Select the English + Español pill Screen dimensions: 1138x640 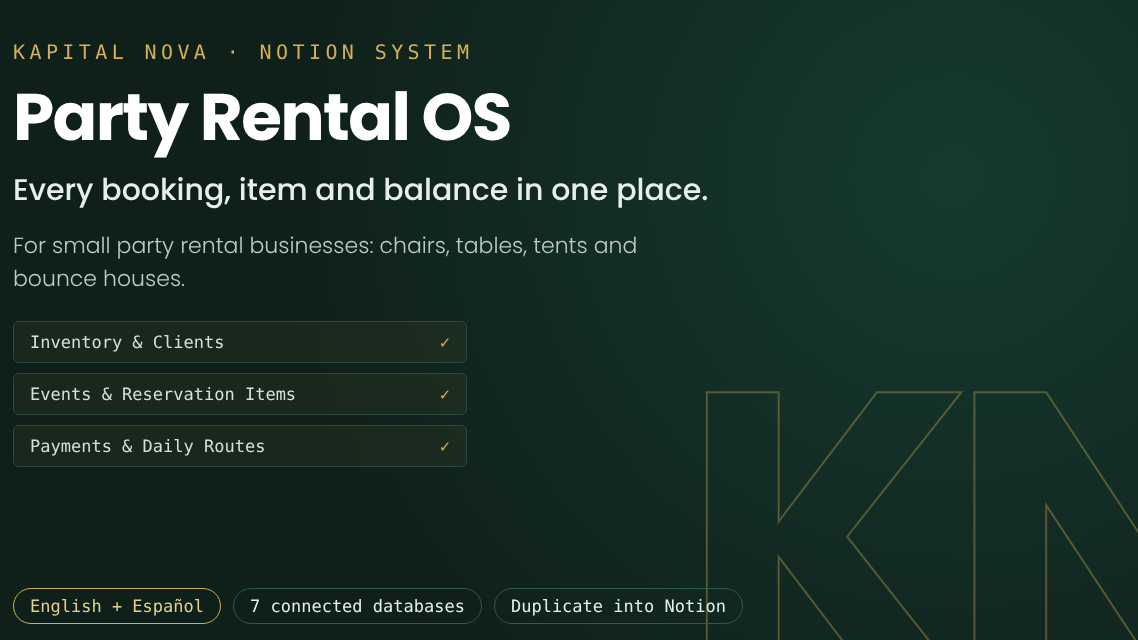pos(117,606)
